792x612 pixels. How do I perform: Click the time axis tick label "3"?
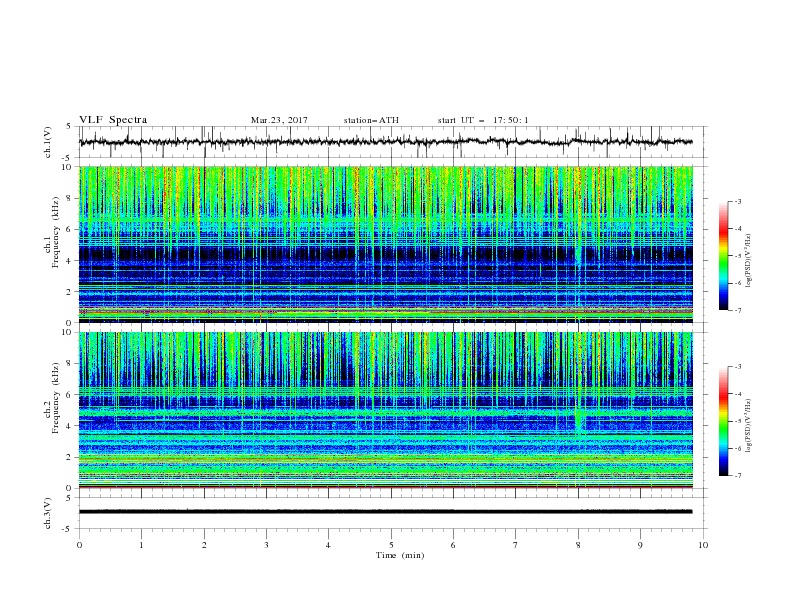[266, 545]
